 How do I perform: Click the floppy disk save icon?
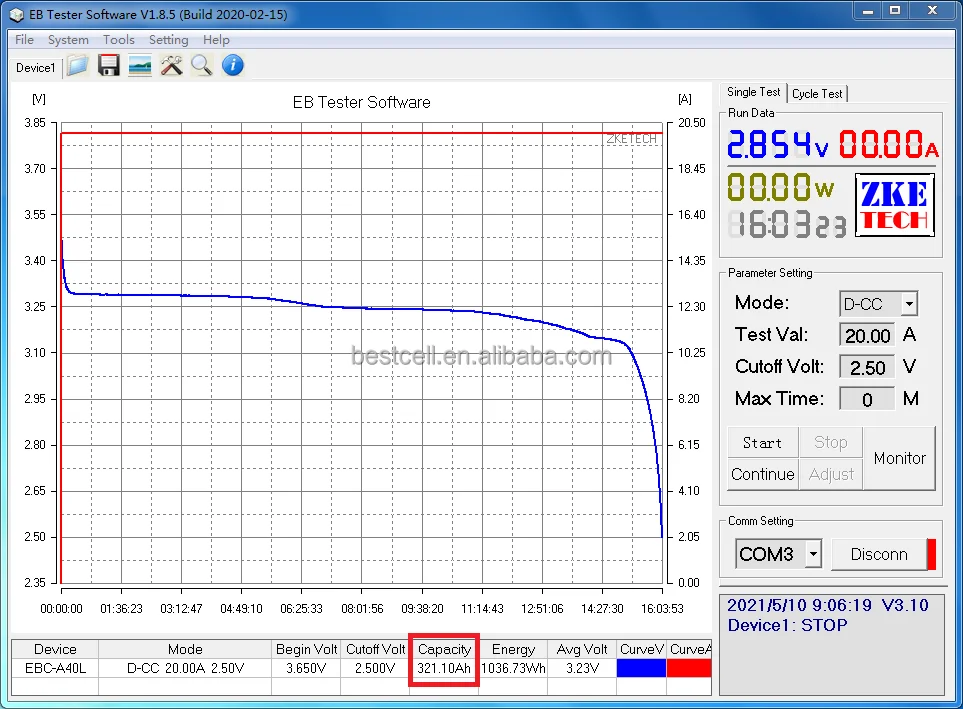pyautogui.click(x=109, y=66)
